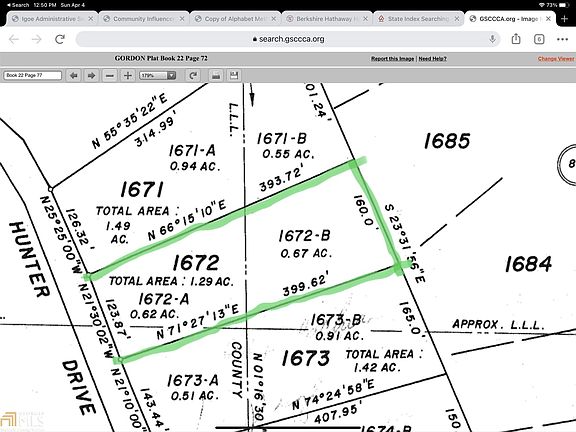Close the Igoe Administrative tab
The width and height of the screenshot is (576, 432).
(90, 19)
